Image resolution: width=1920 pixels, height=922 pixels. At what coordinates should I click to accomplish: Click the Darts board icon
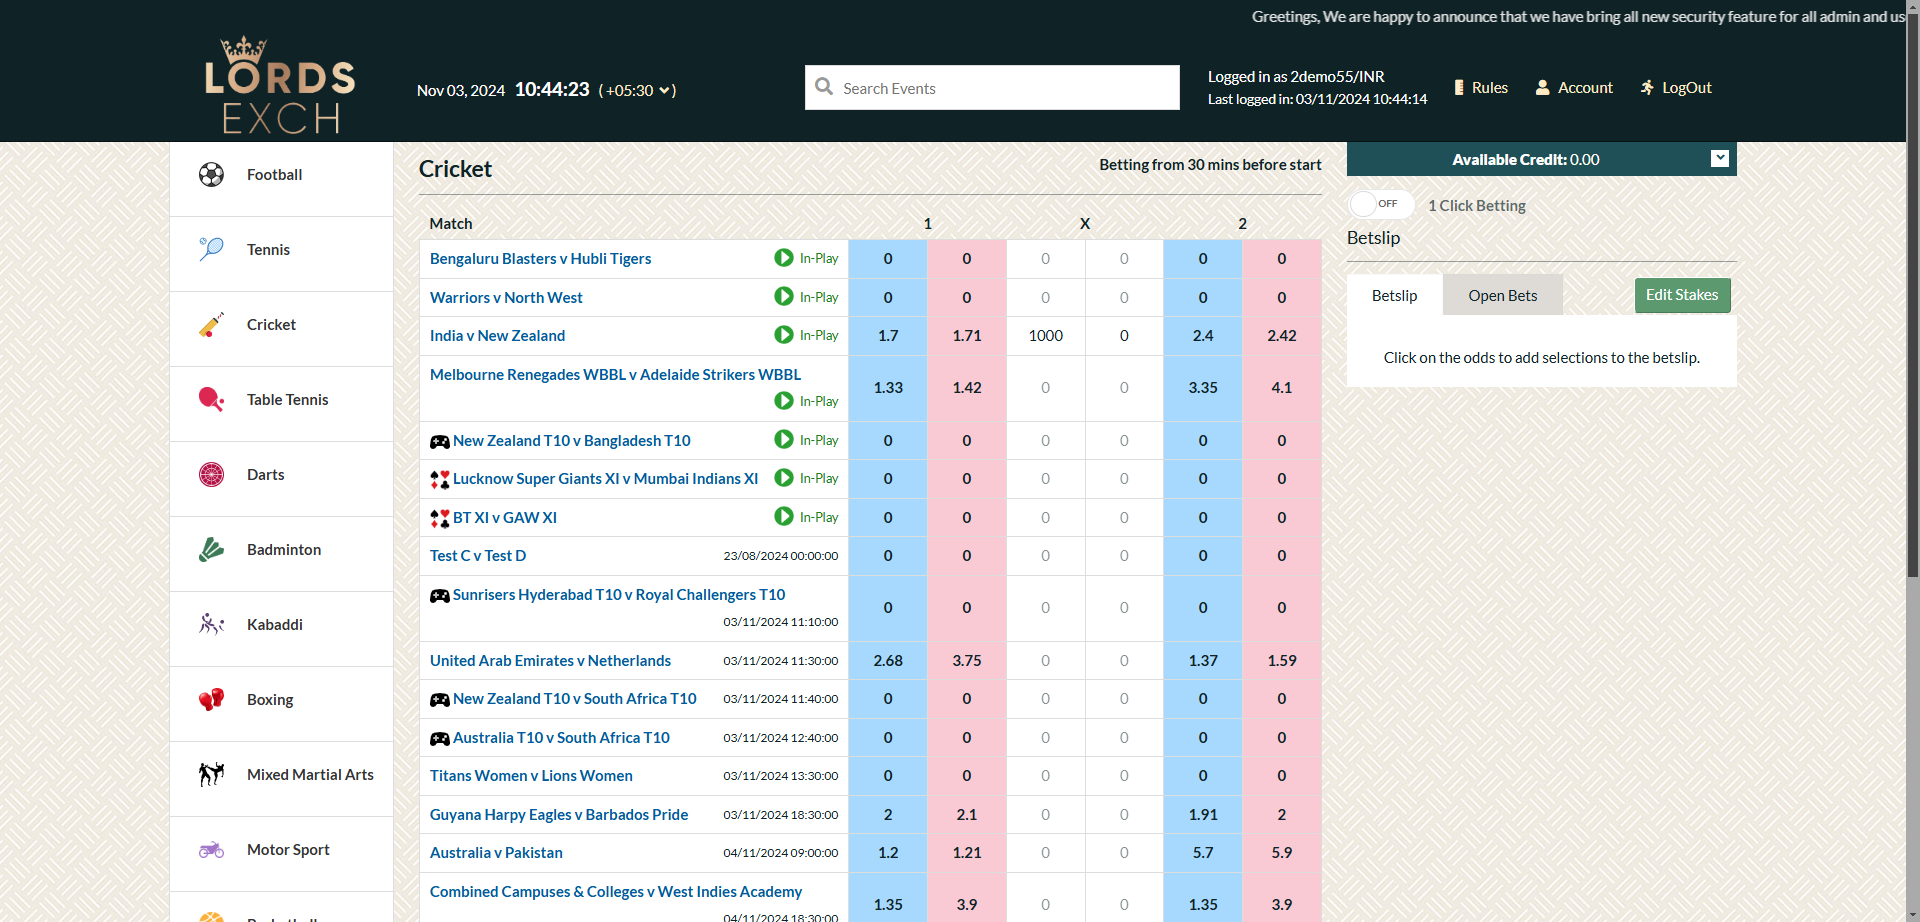tap(211, 474)
